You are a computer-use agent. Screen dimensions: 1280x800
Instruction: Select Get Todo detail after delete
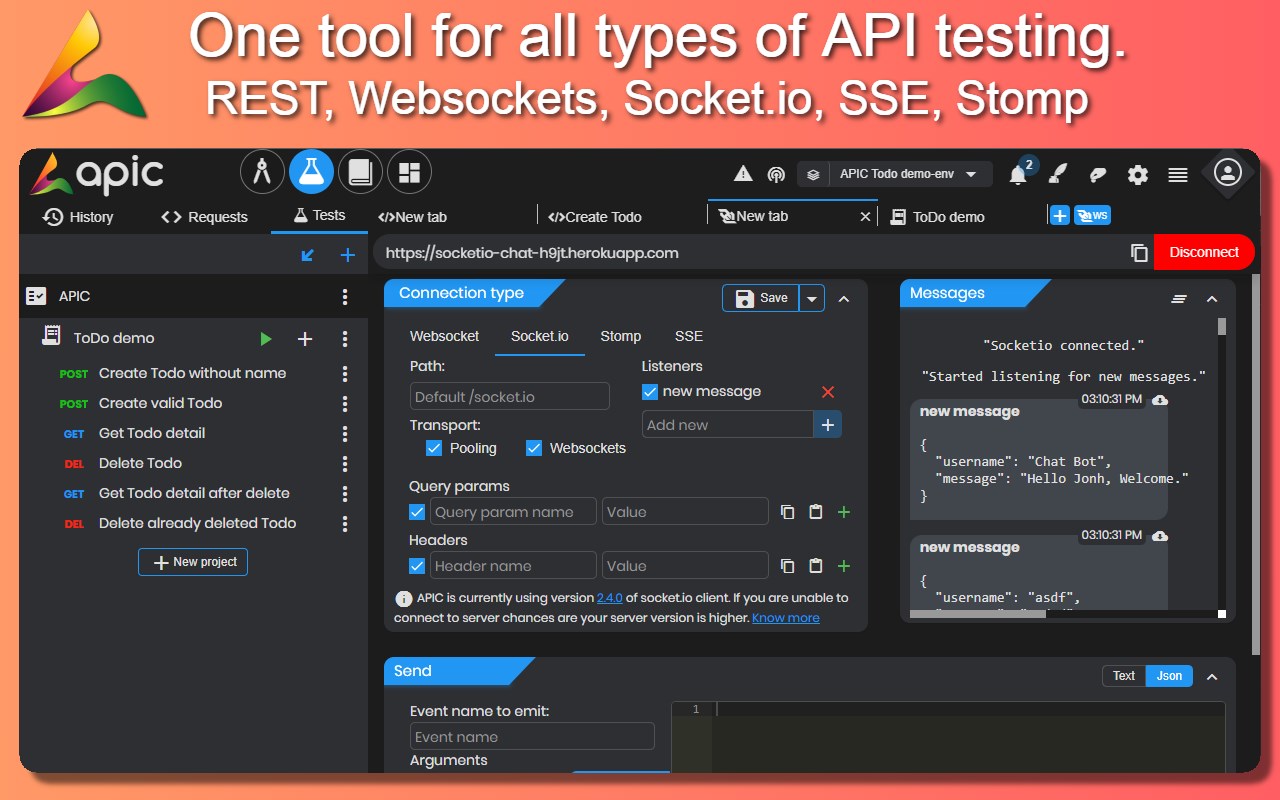point(194,493)
